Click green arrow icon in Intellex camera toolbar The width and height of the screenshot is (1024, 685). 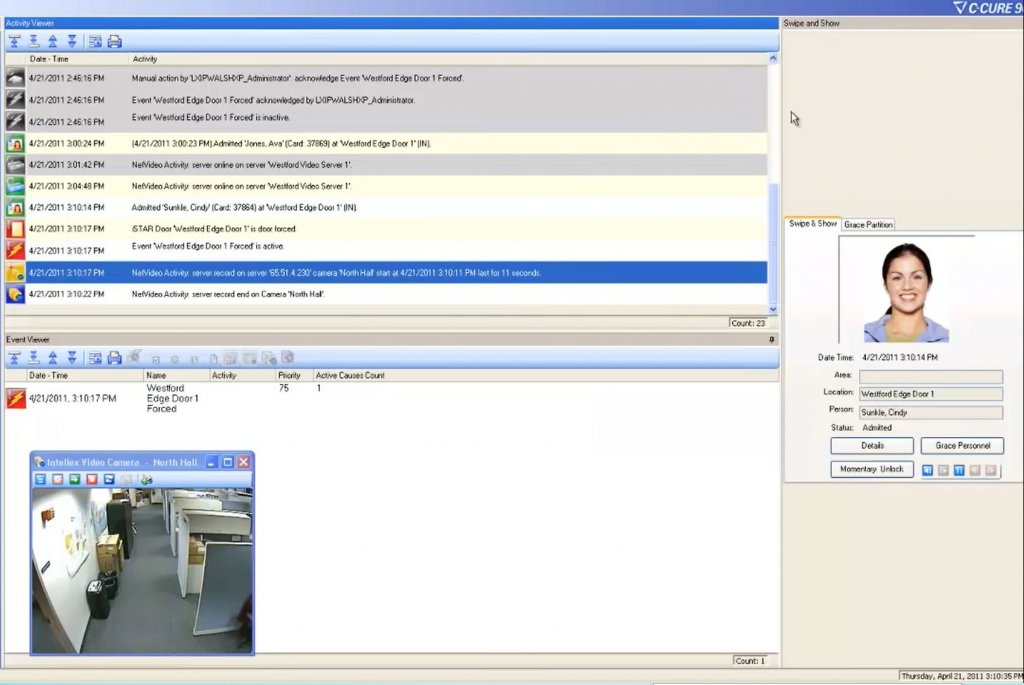pos(74,479)
